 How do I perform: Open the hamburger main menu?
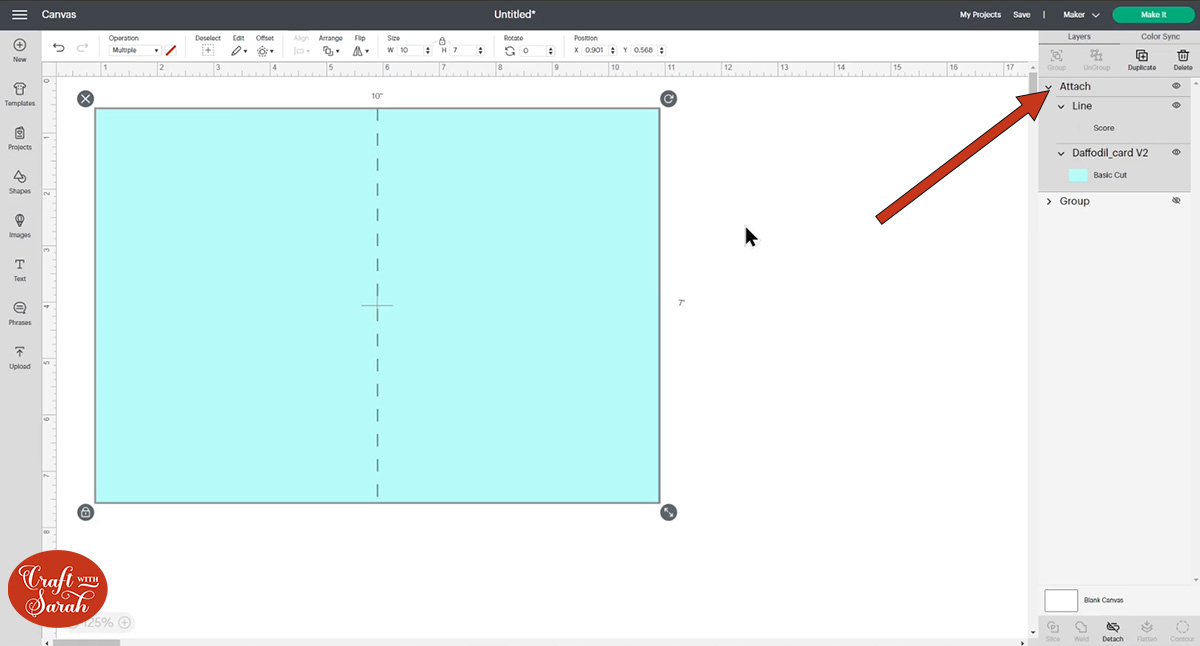pos(19,15)
